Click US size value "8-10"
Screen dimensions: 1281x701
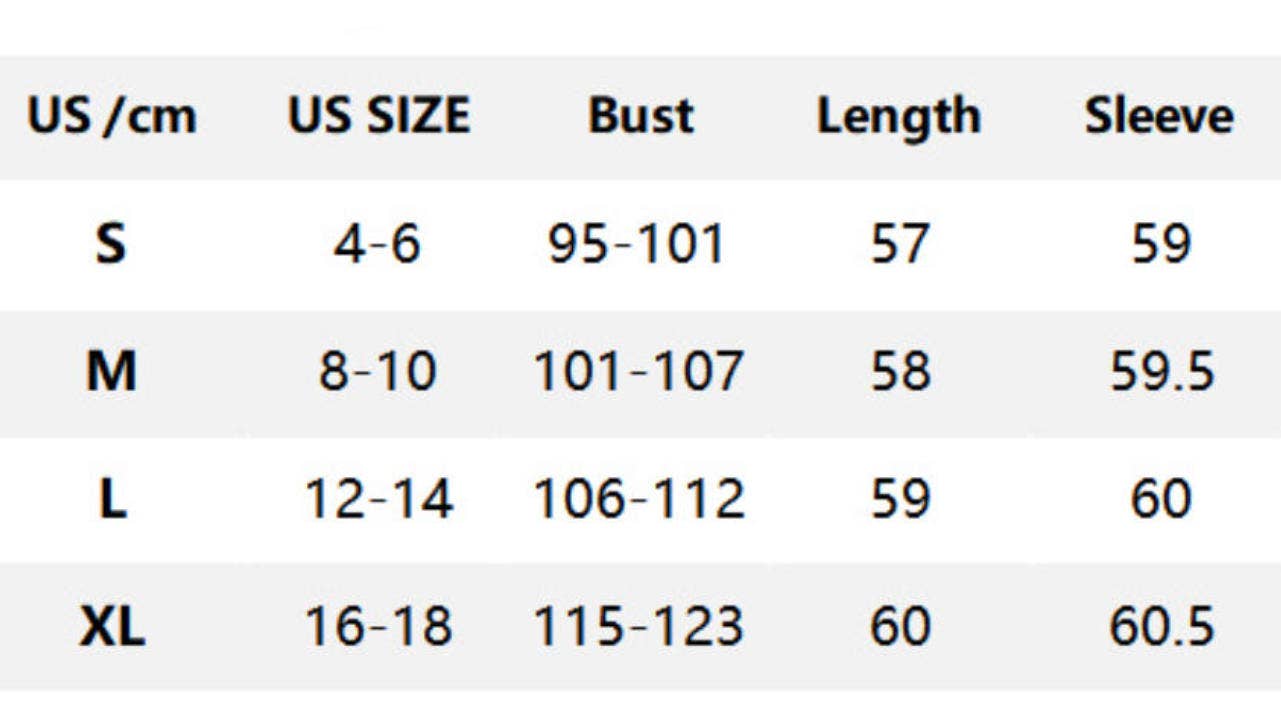pyautogui.click(x=377, y=372)
